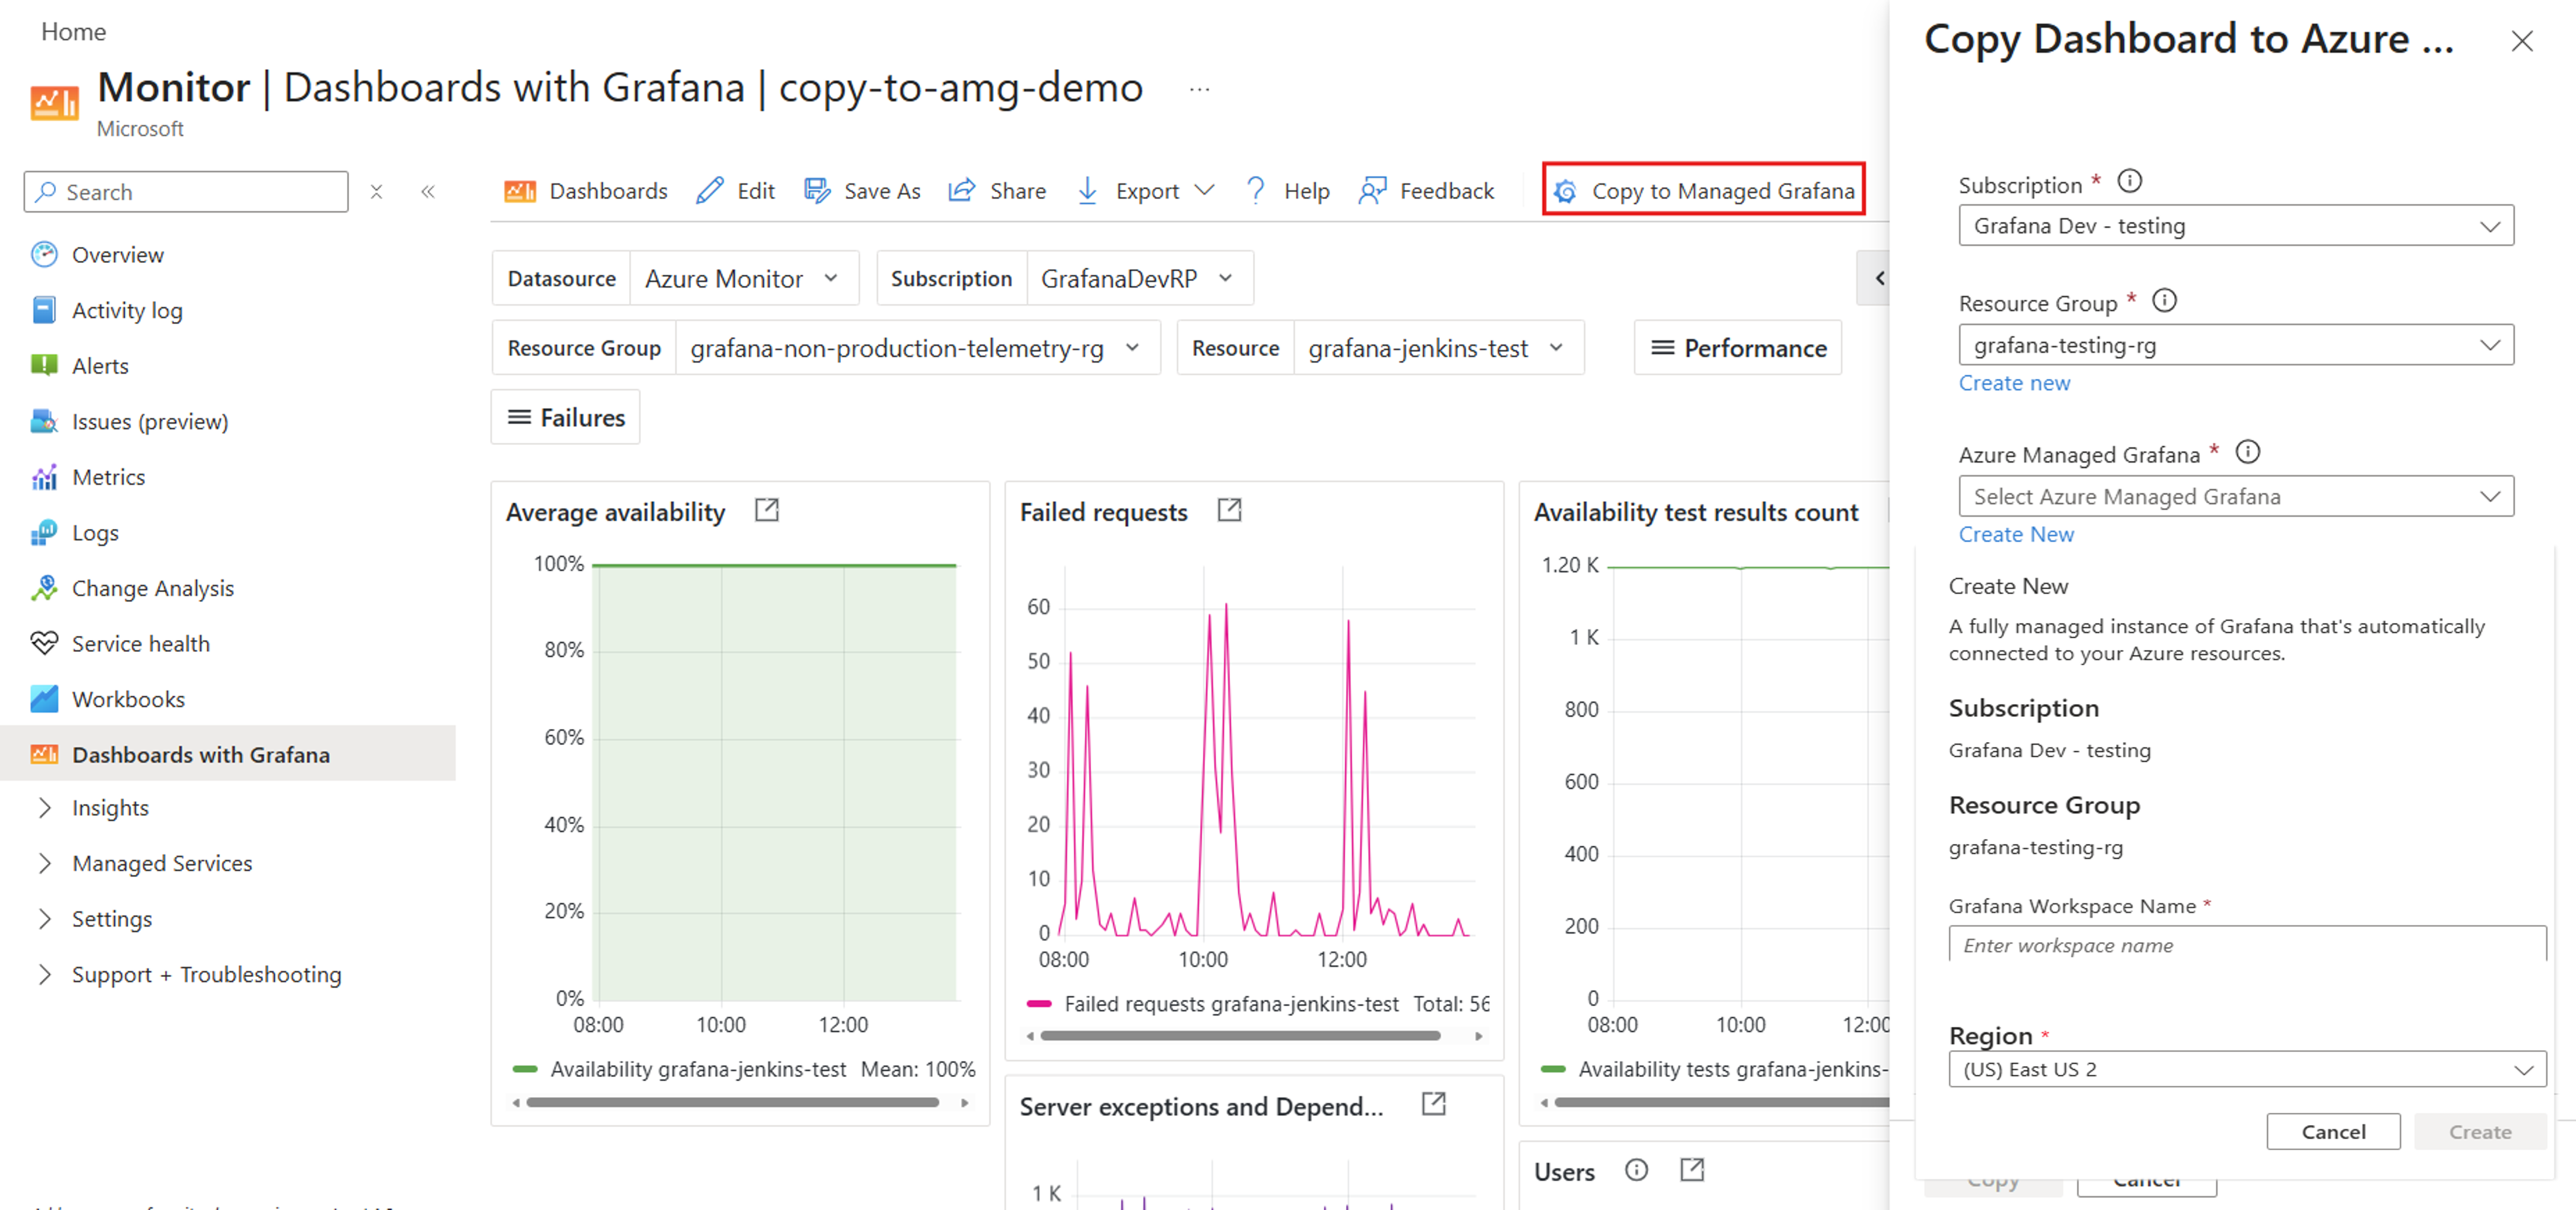Screen dimensions: 2576x1210
Task: Select Dashboards with Grafana sidebar item
Action: [228, 754]
